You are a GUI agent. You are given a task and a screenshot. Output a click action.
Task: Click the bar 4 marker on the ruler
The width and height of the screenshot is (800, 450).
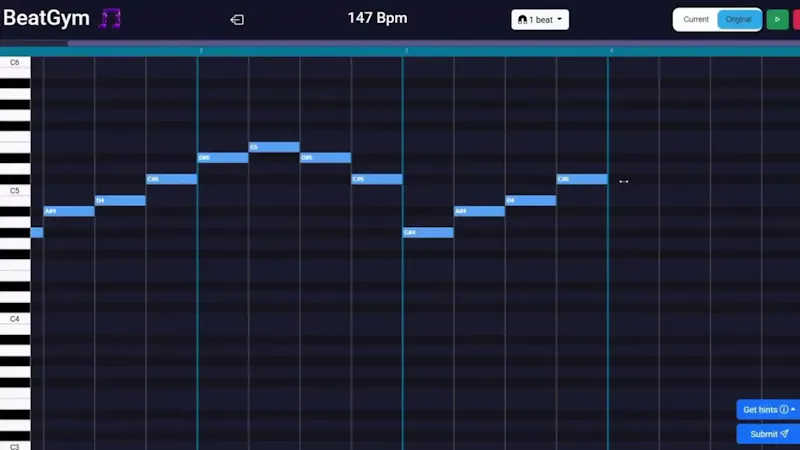pos(611,51)
